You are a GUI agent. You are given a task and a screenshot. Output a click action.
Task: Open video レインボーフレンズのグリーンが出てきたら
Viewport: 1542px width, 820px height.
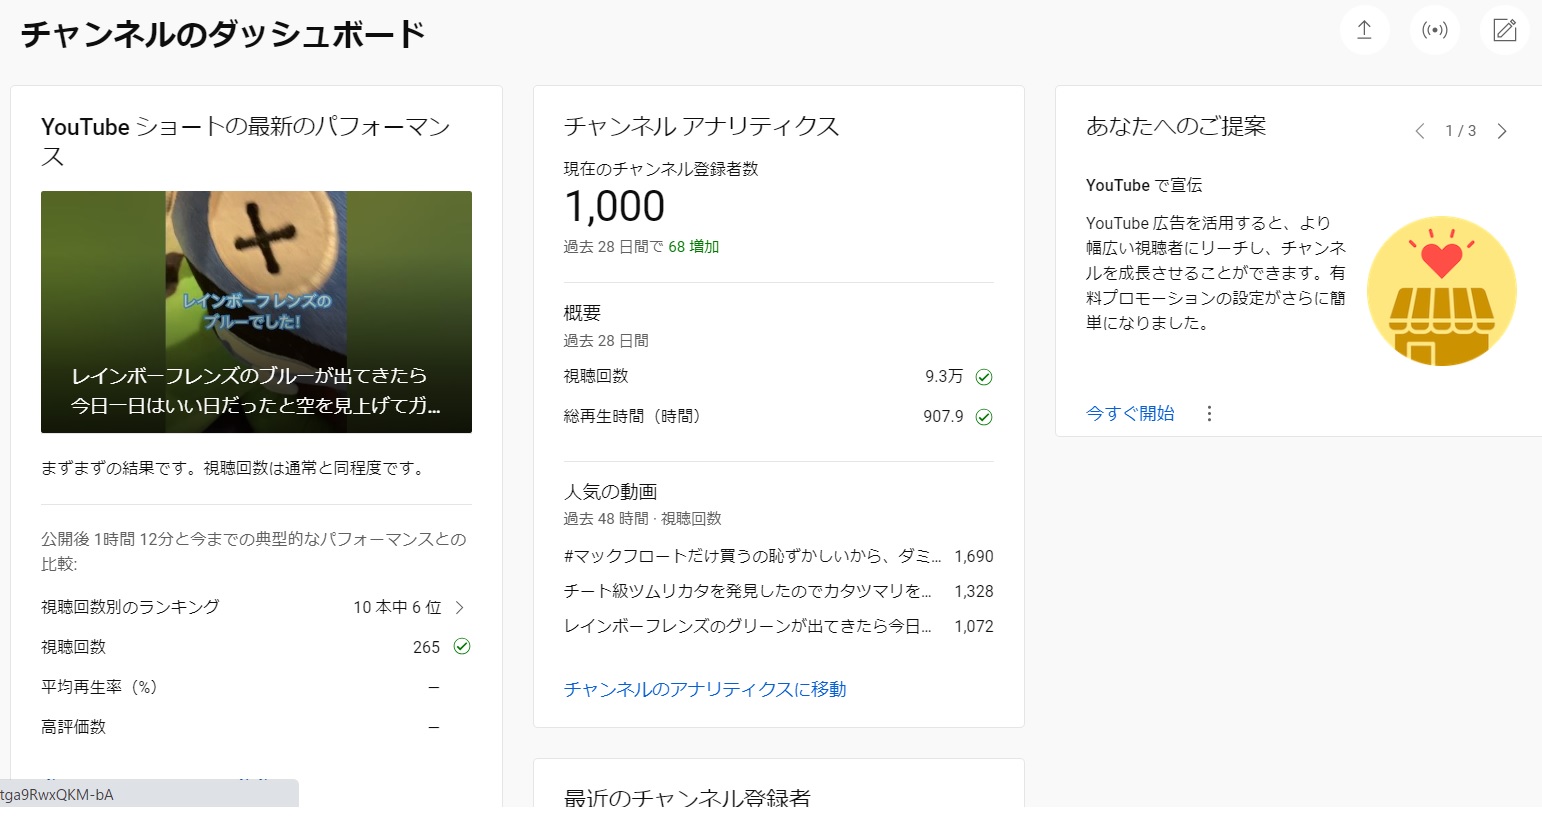(748, 626)
